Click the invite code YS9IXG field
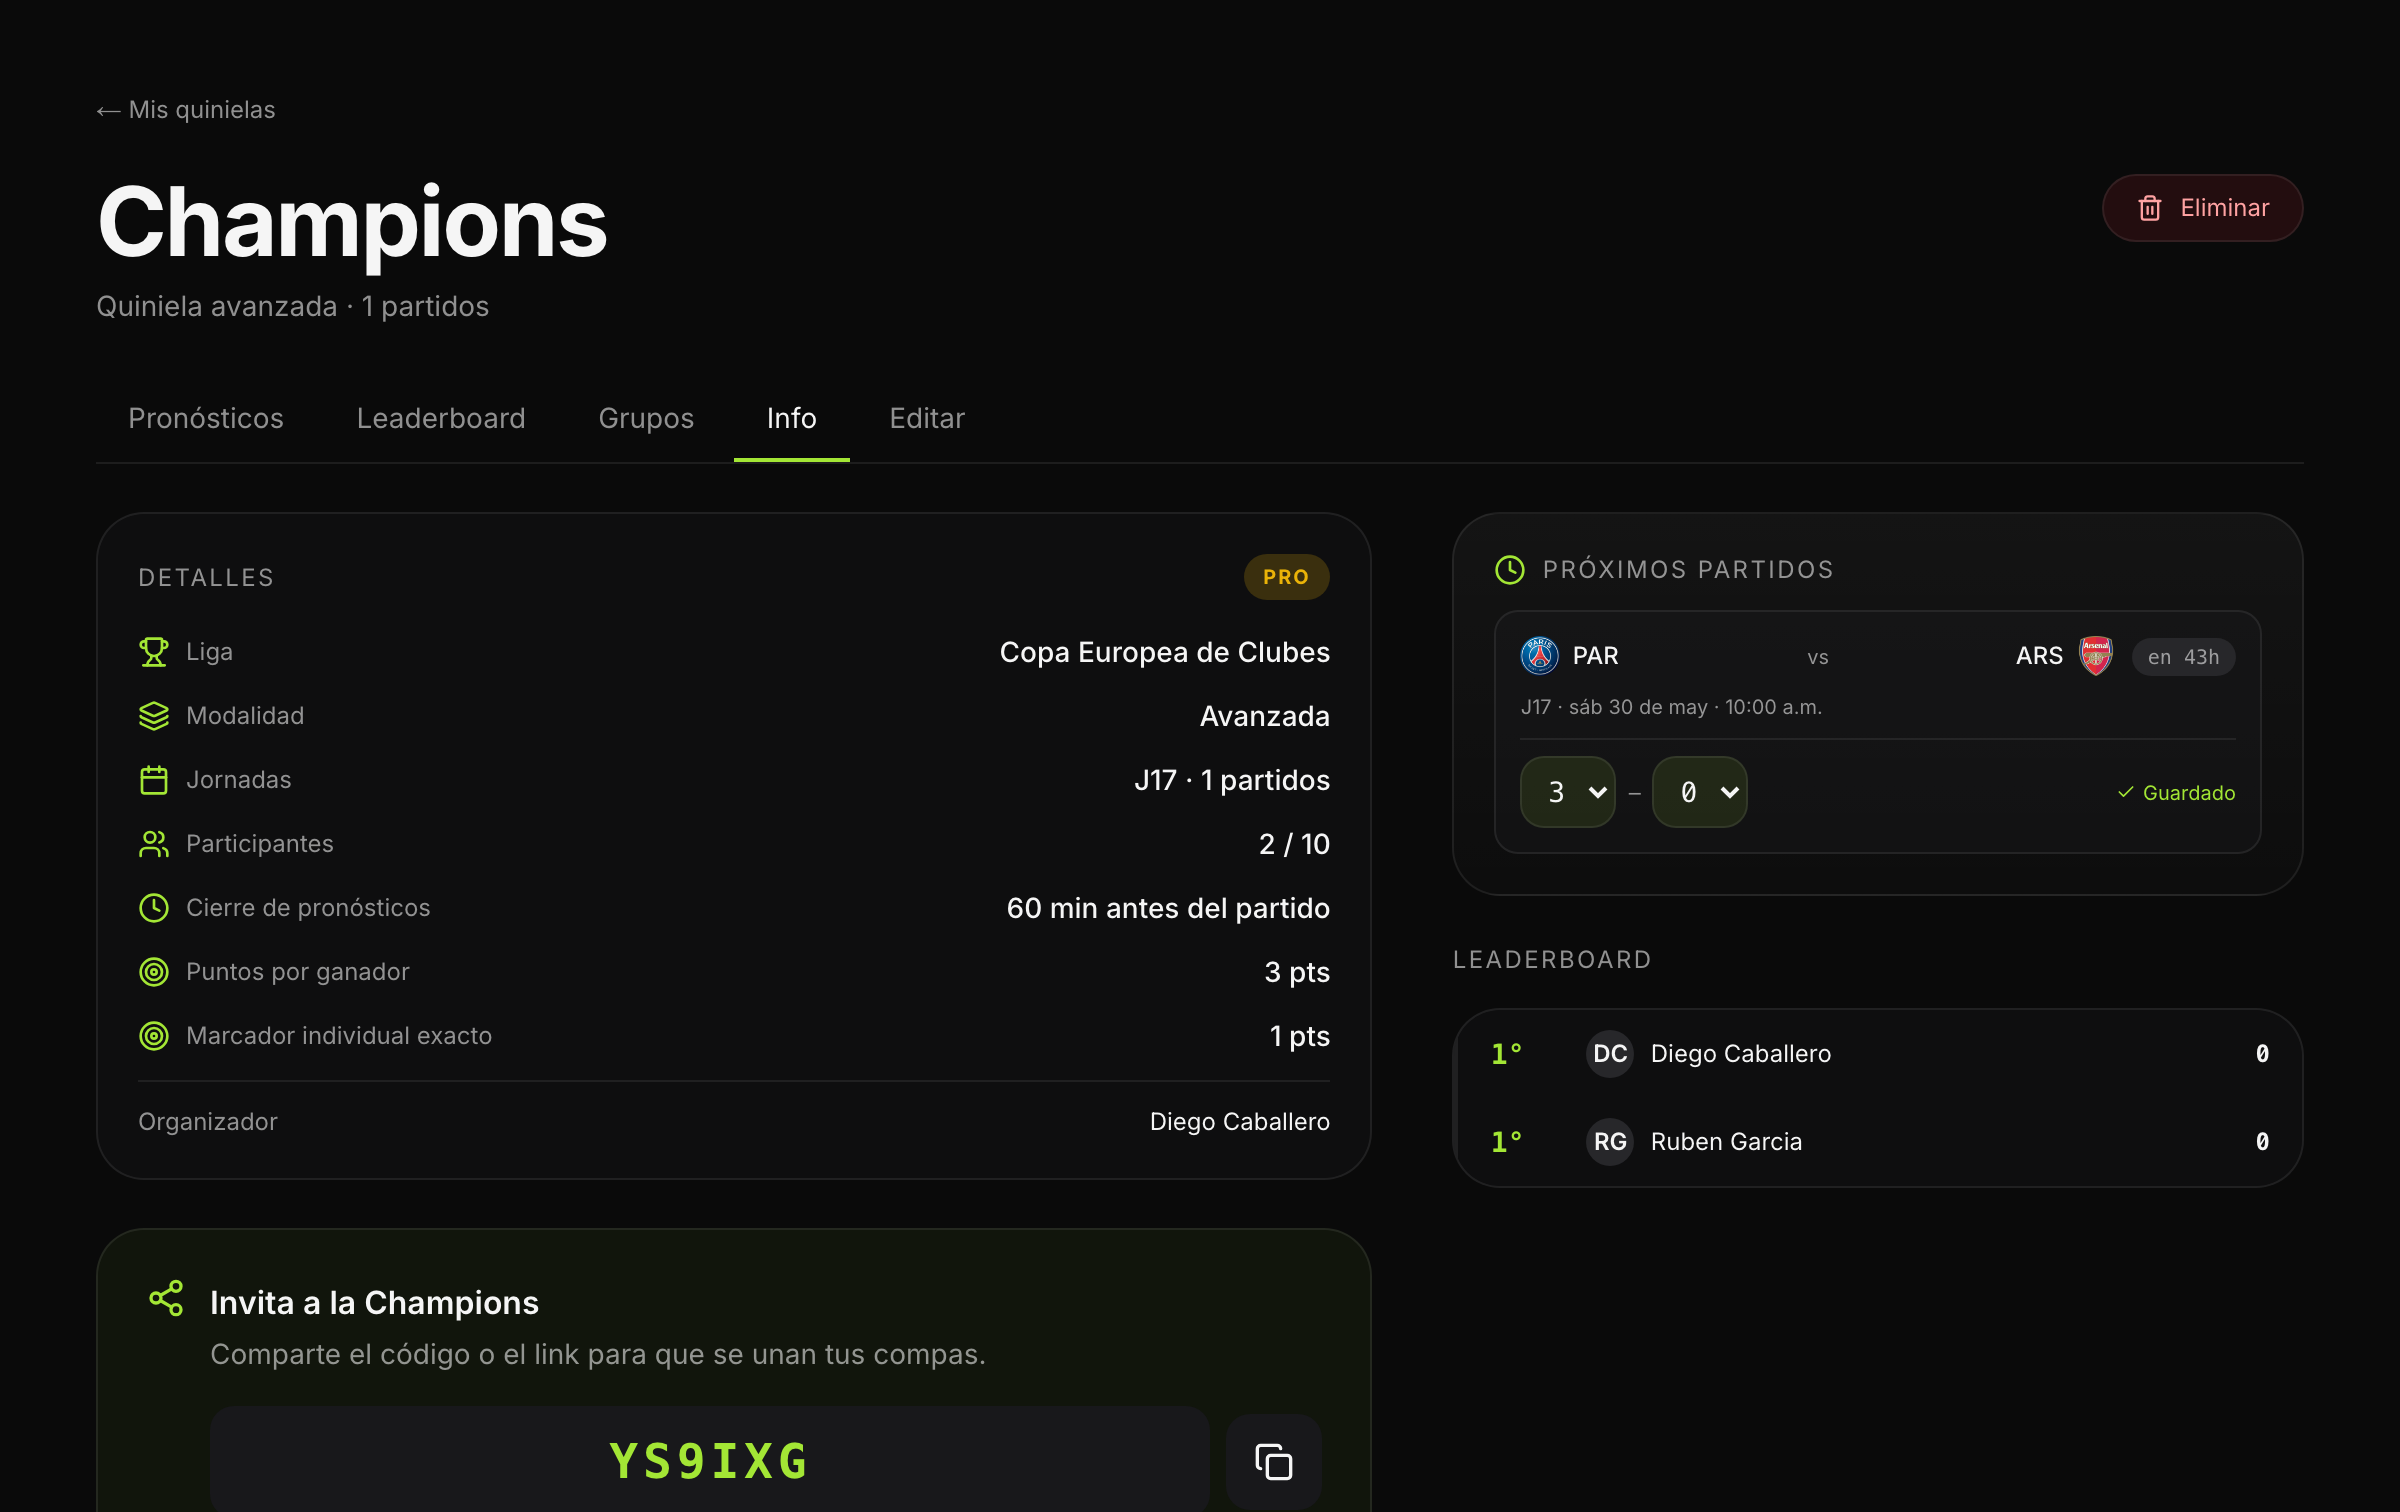2400x1512 pixels. click(x=709, y=1460)
